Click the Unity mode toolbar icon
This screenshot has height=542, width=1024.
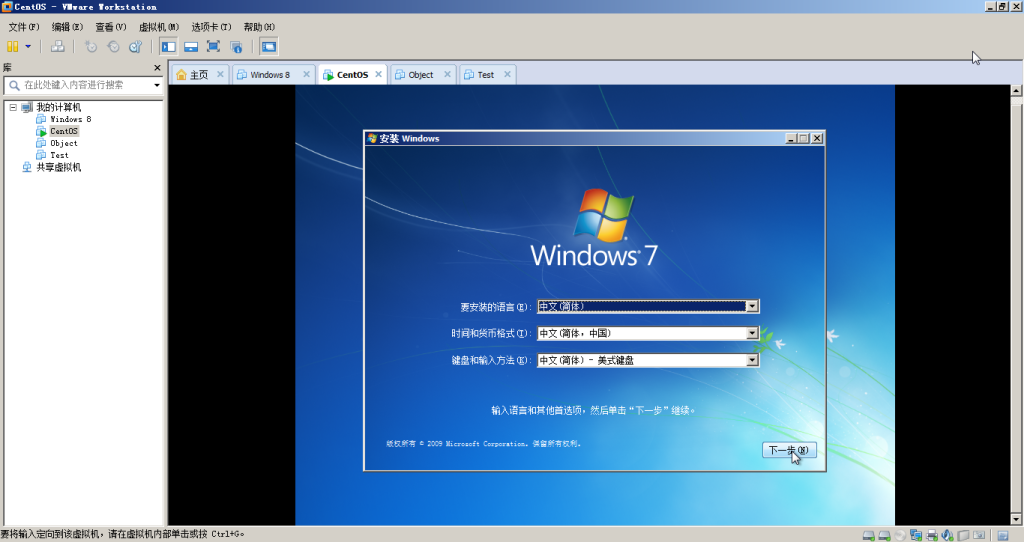(236, 46)
